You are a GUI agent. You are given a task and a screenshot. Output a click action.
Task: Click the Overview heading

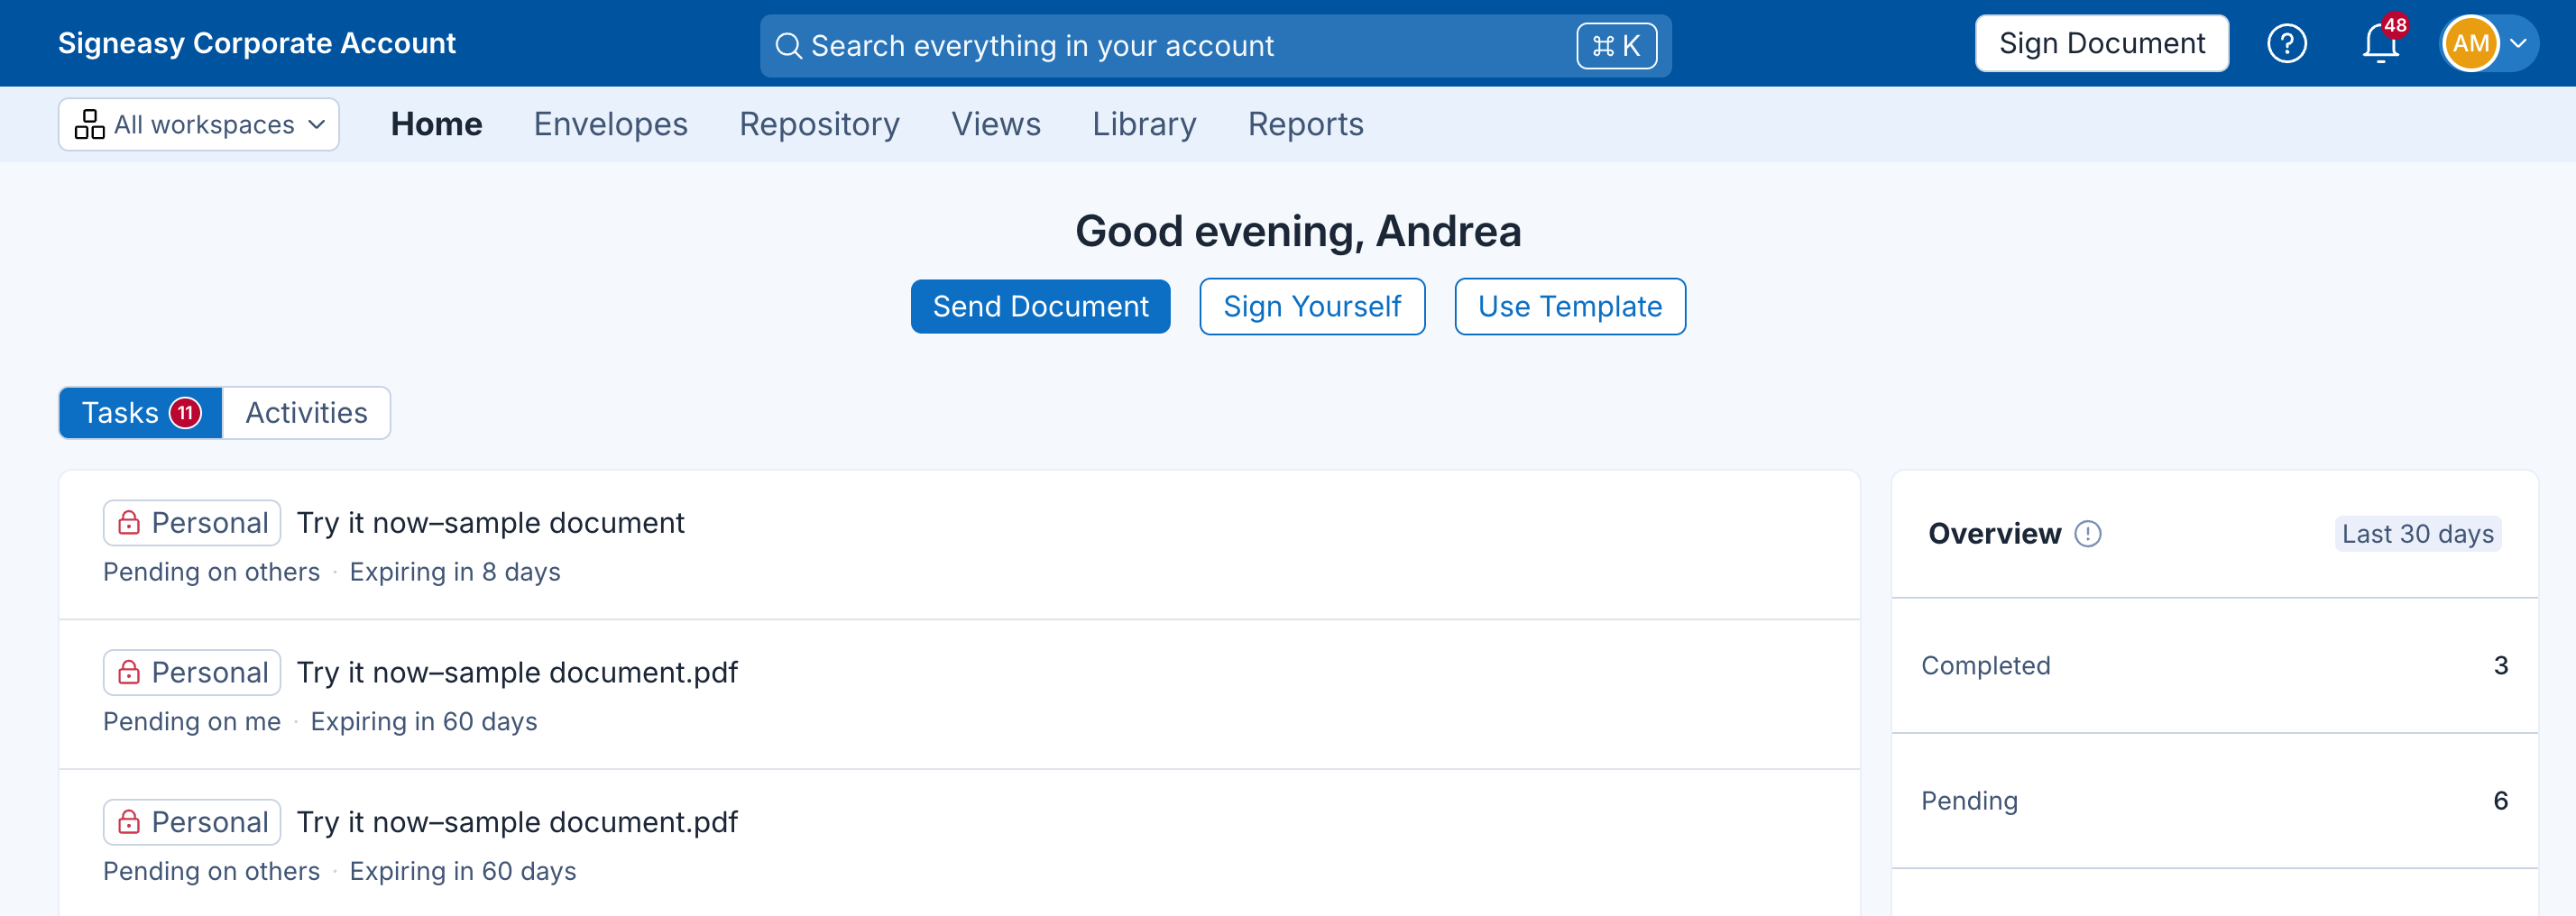pyautogui.click(x=1994, y=534)
